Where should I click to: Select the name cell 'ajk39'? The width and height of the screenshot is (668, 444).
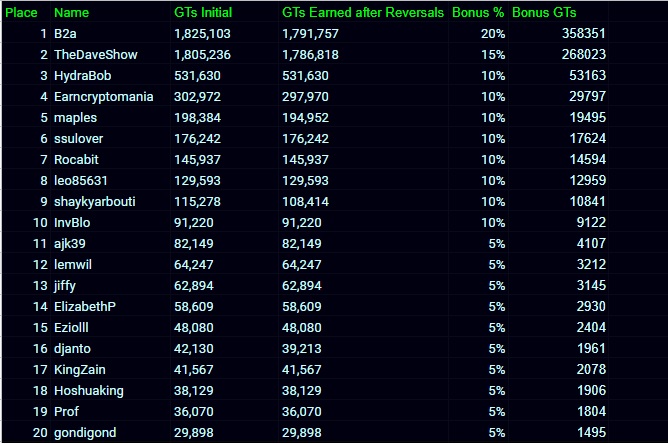(x=70, y=244)
